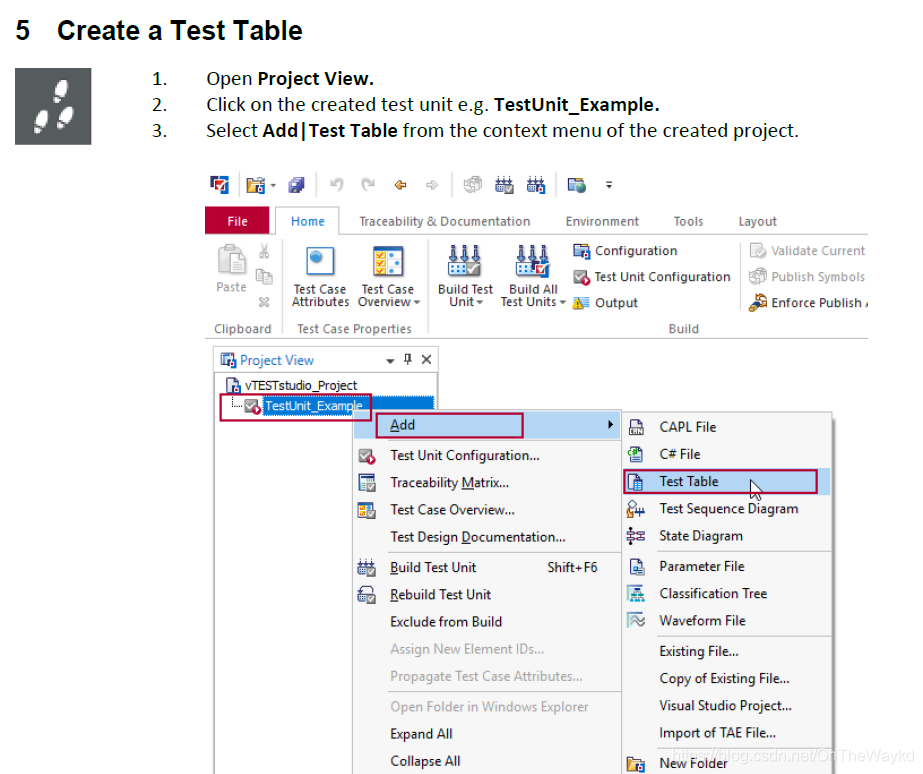
Task: Add a Test Table from submenu
Action: pos(726,481)
